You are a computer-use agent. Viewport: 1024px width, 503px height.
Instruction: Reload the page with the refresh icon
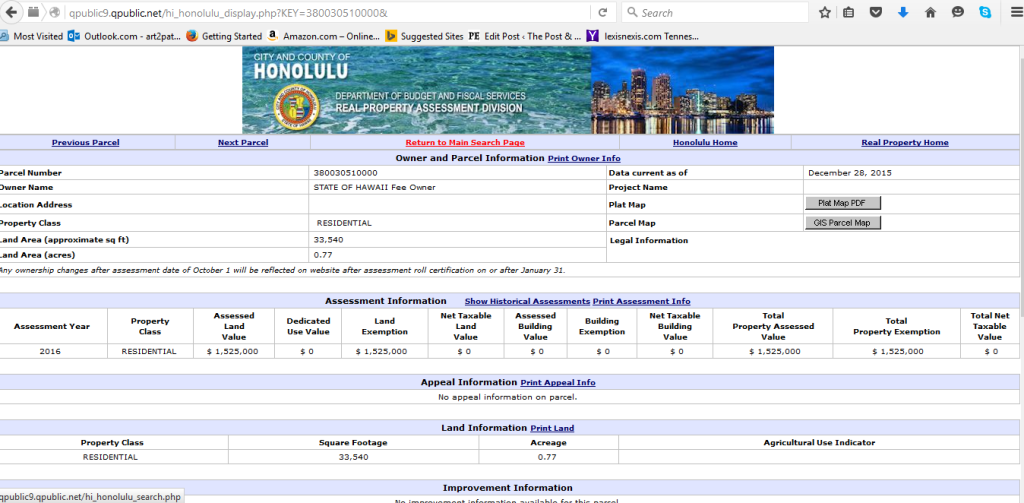coord(603,13)
